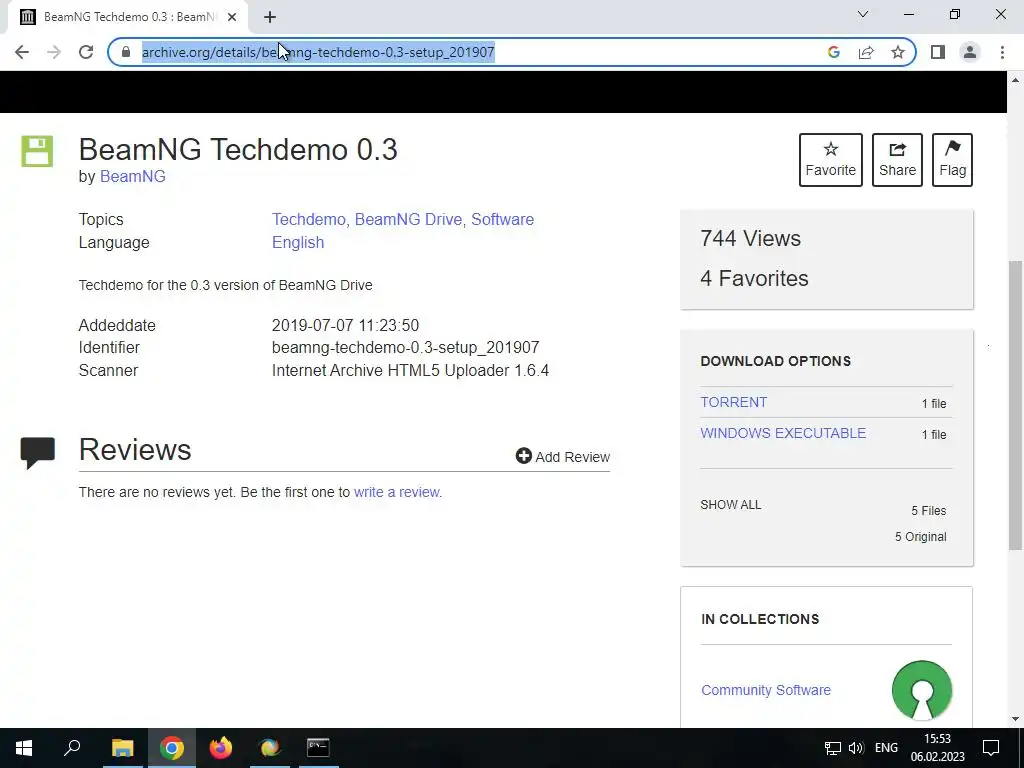The height and width of the screenshot is (768, 1024).
Task: Click the ENG language indicator
Action: pos(886,748)
